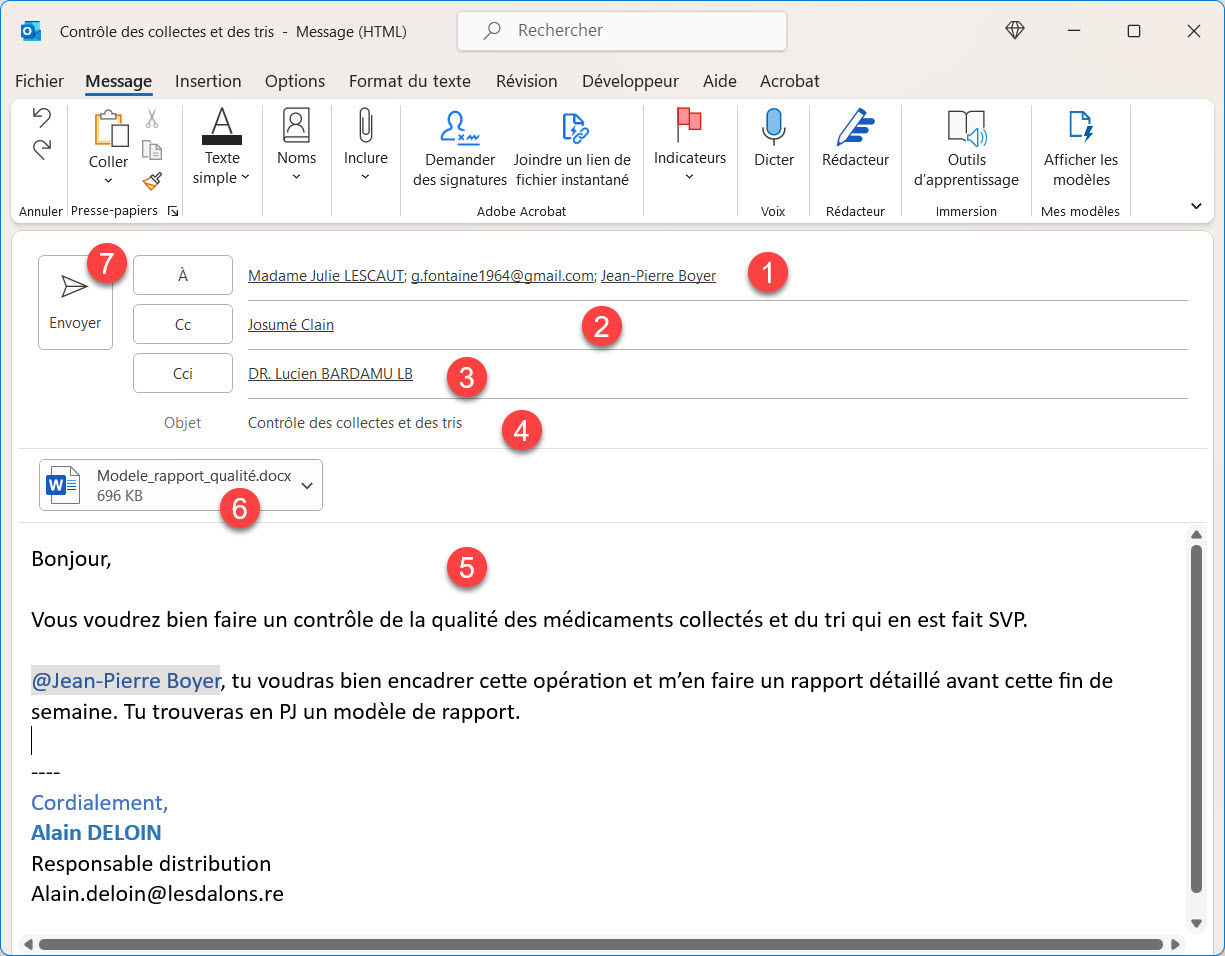Viewport: 1225px width, 956px height.
Task: Expand the attachment Modele_rapport_qualité.docx dropdown arrow
Action: pos(307,485)
